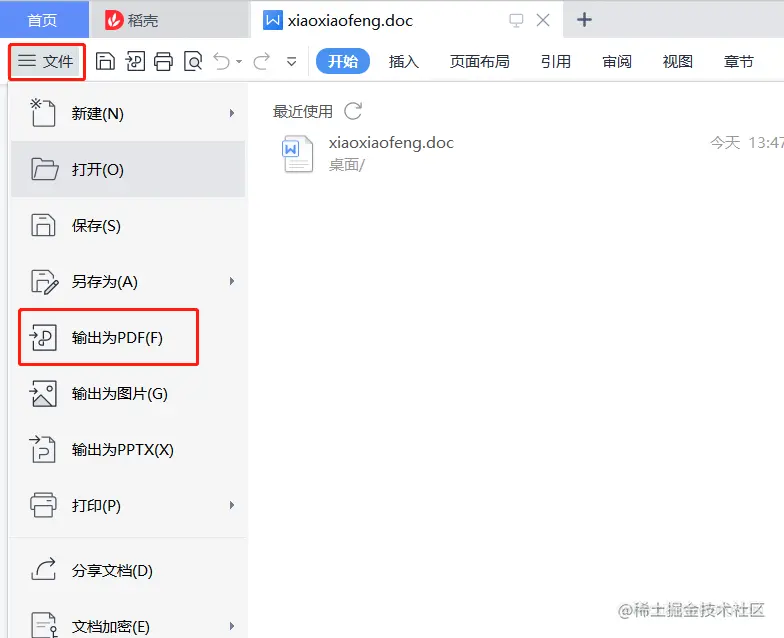The width and height of the screenshot is (784, 638).
Task: Open the 视图 ribbon tab
Action: pos(678,62)
